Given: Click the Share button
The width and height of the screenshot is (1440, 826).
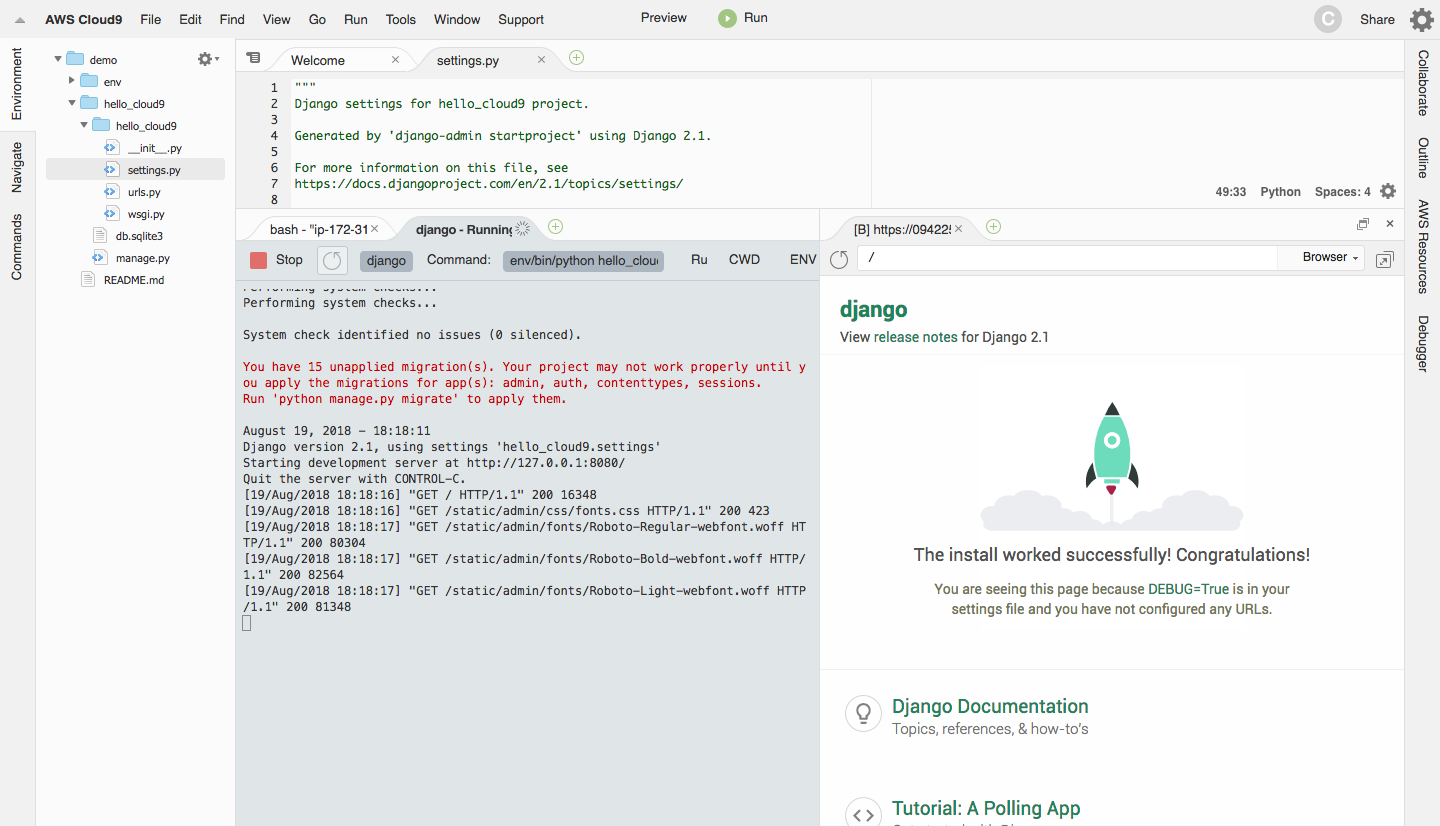Looking at the screenshot, I should [1377, 19].
